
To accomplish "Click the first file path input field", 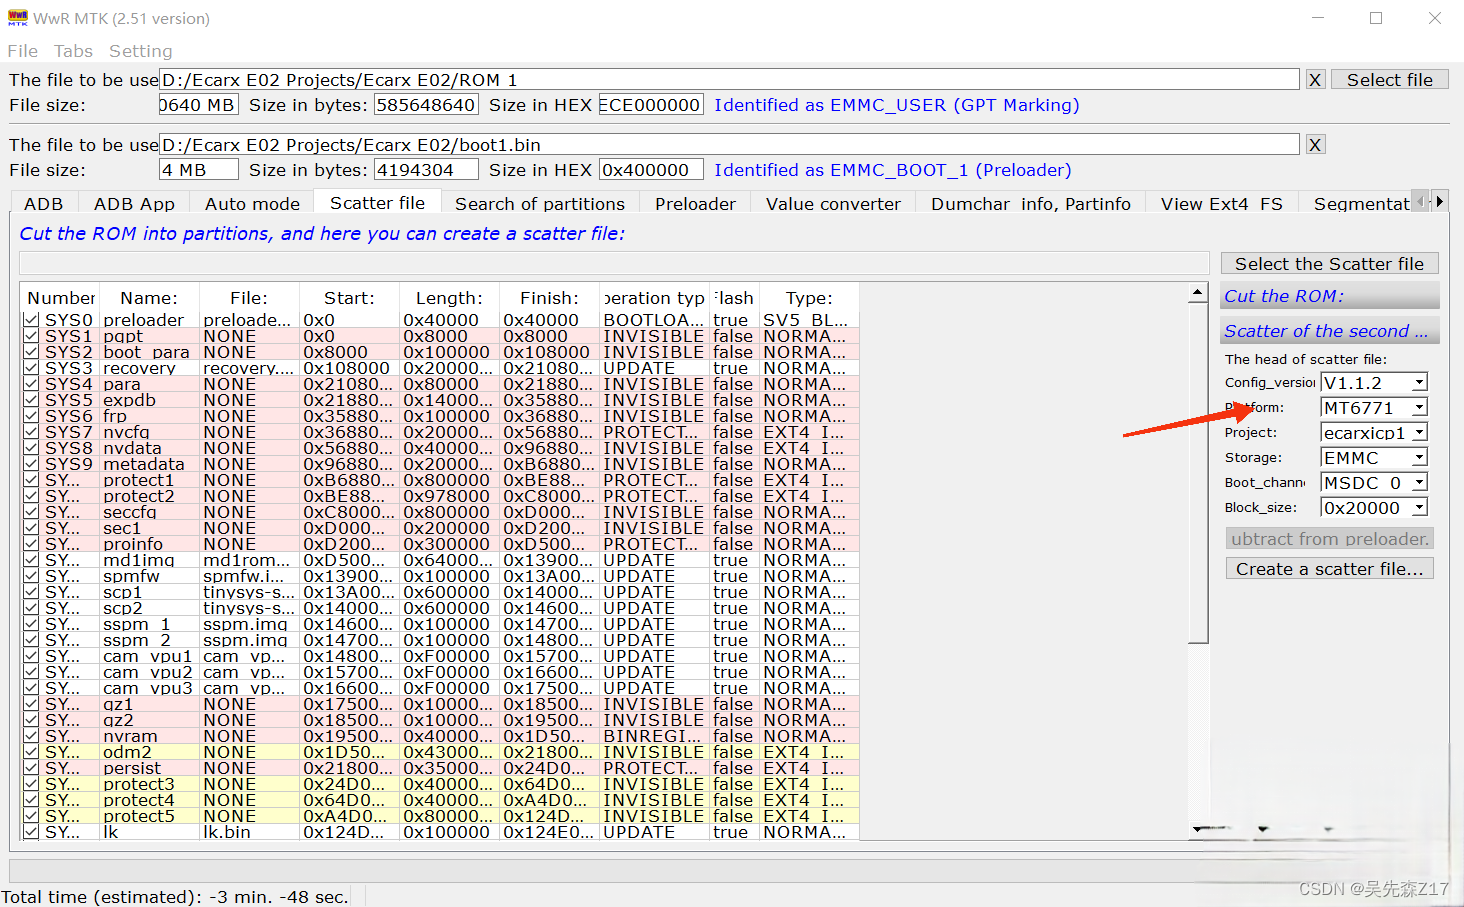I will pyautogui.click(x=729, y=80).
